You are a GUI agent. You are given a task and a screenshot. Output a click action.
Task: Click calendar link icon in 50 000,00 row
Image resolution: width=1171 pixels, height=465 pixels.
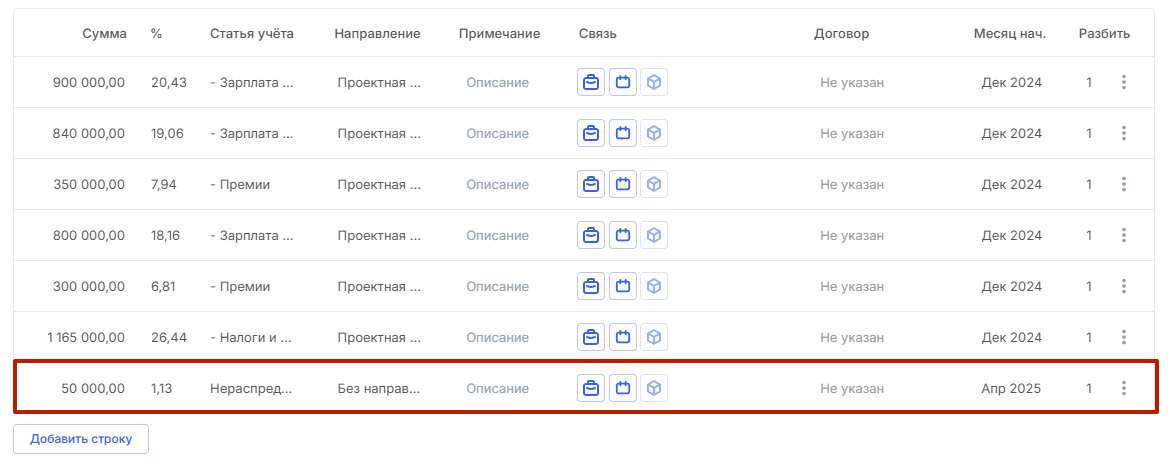tap(623, 388)
